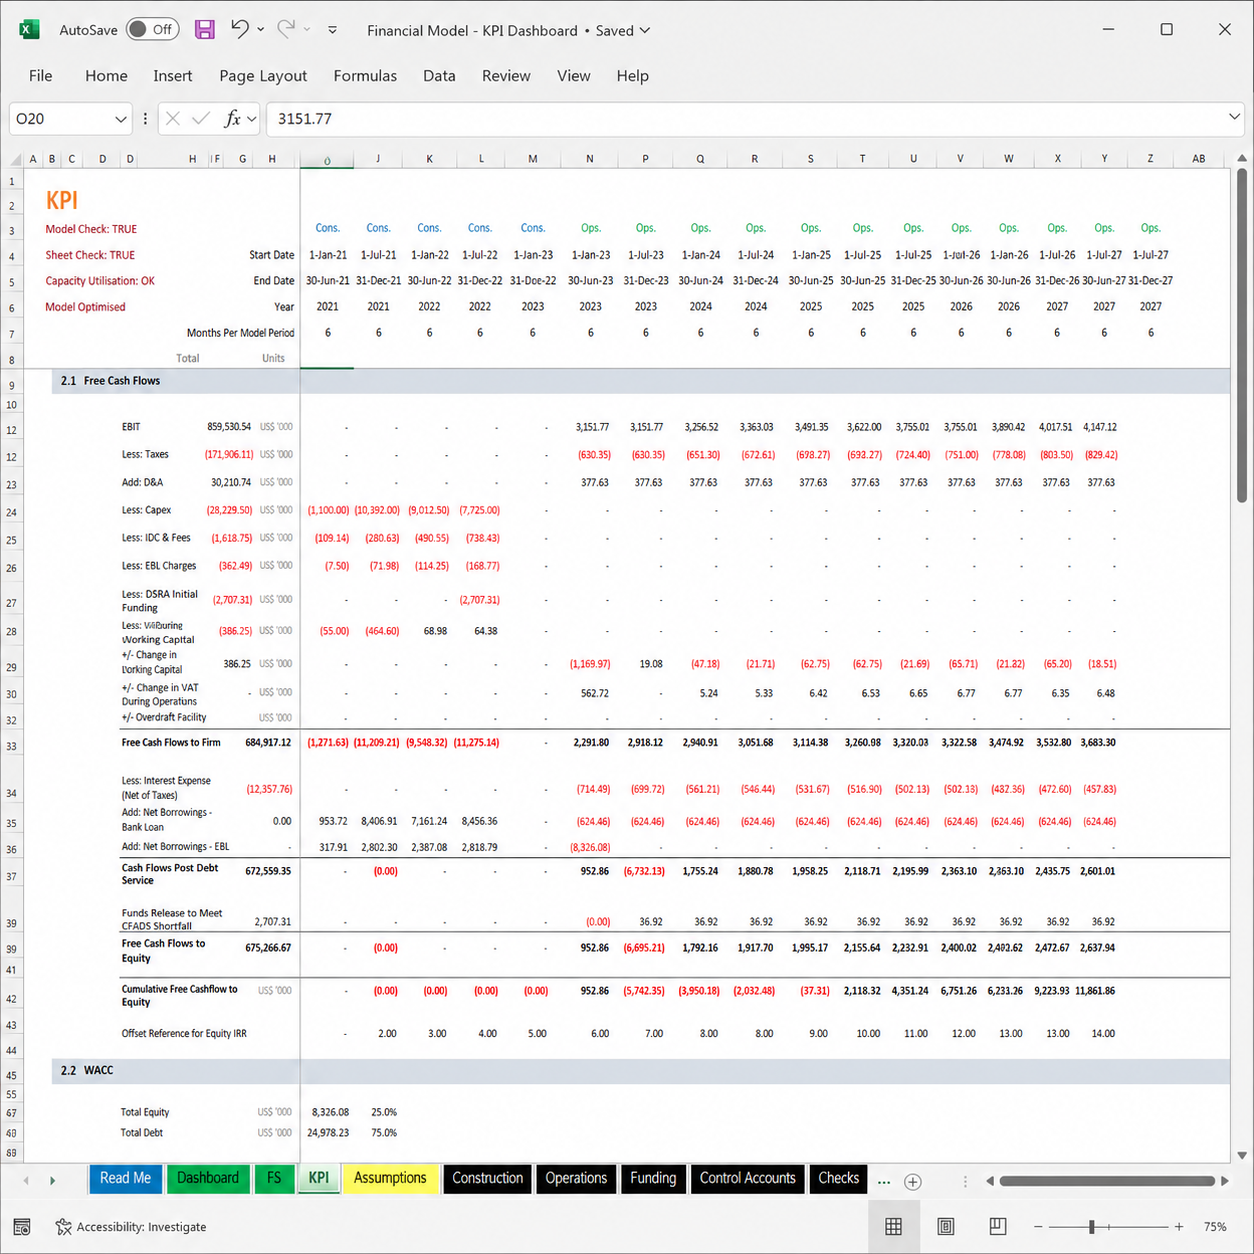Open the Assumptions sheet tab
1254x1254 pixels.
tap(390, 1178)
